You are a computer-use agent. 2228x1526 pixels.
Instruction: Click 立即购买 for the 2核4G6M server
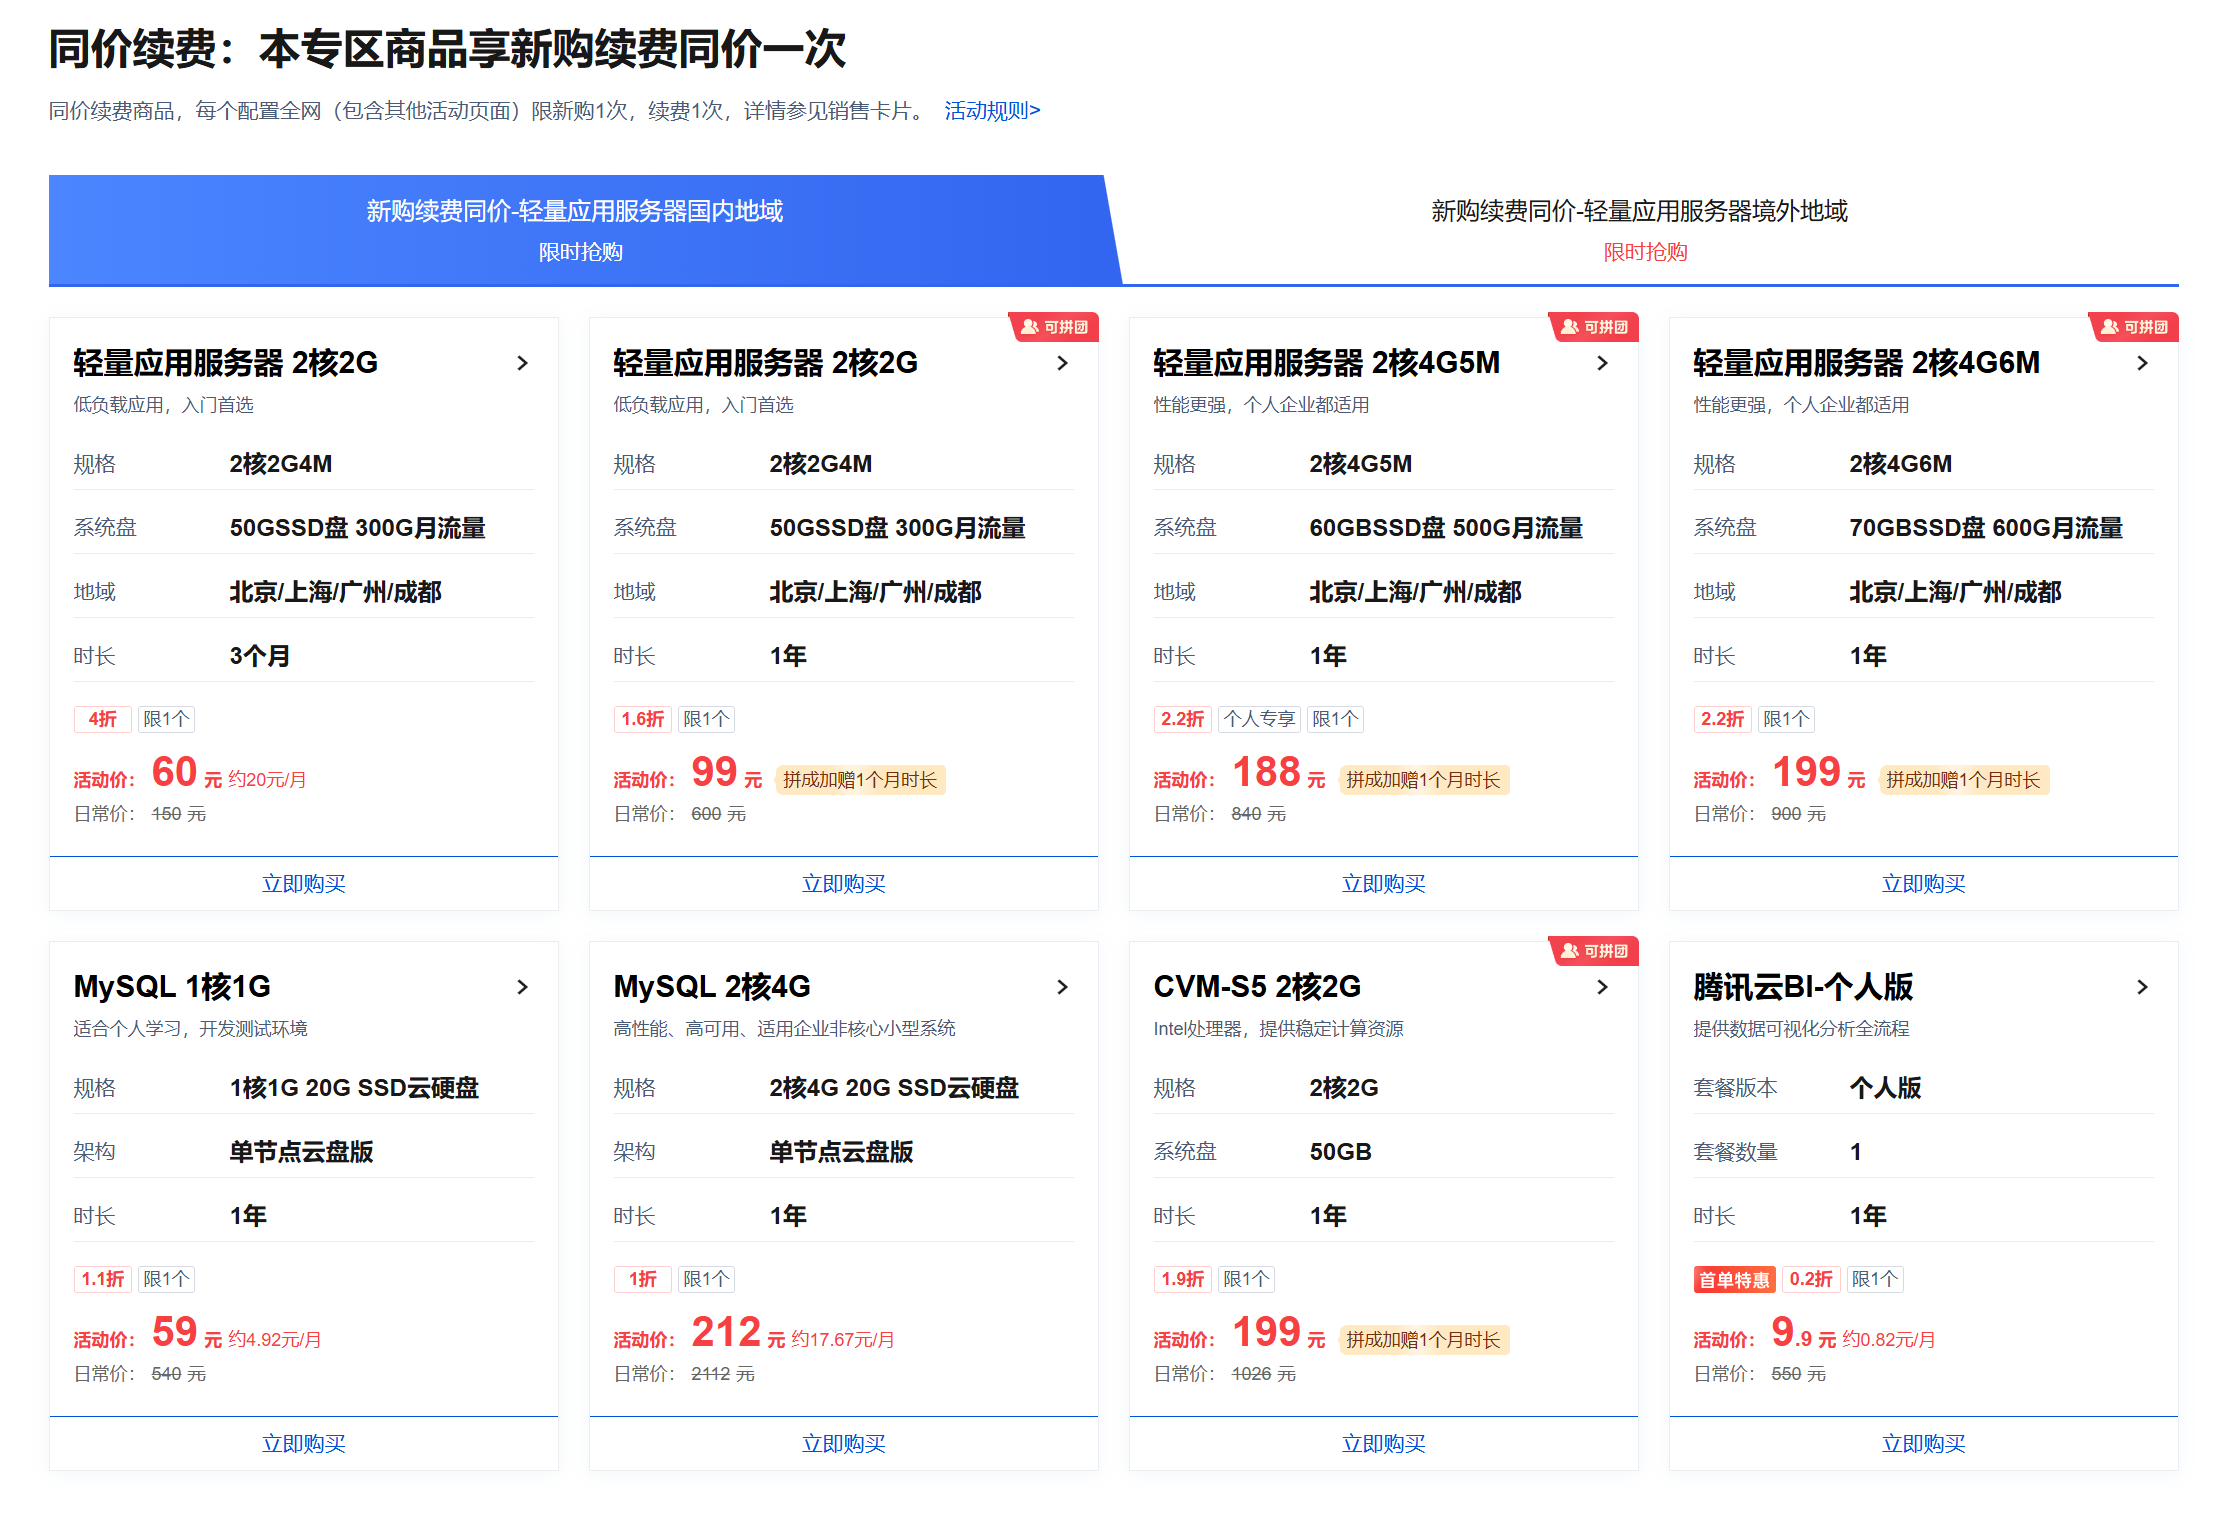(1924, 884)
